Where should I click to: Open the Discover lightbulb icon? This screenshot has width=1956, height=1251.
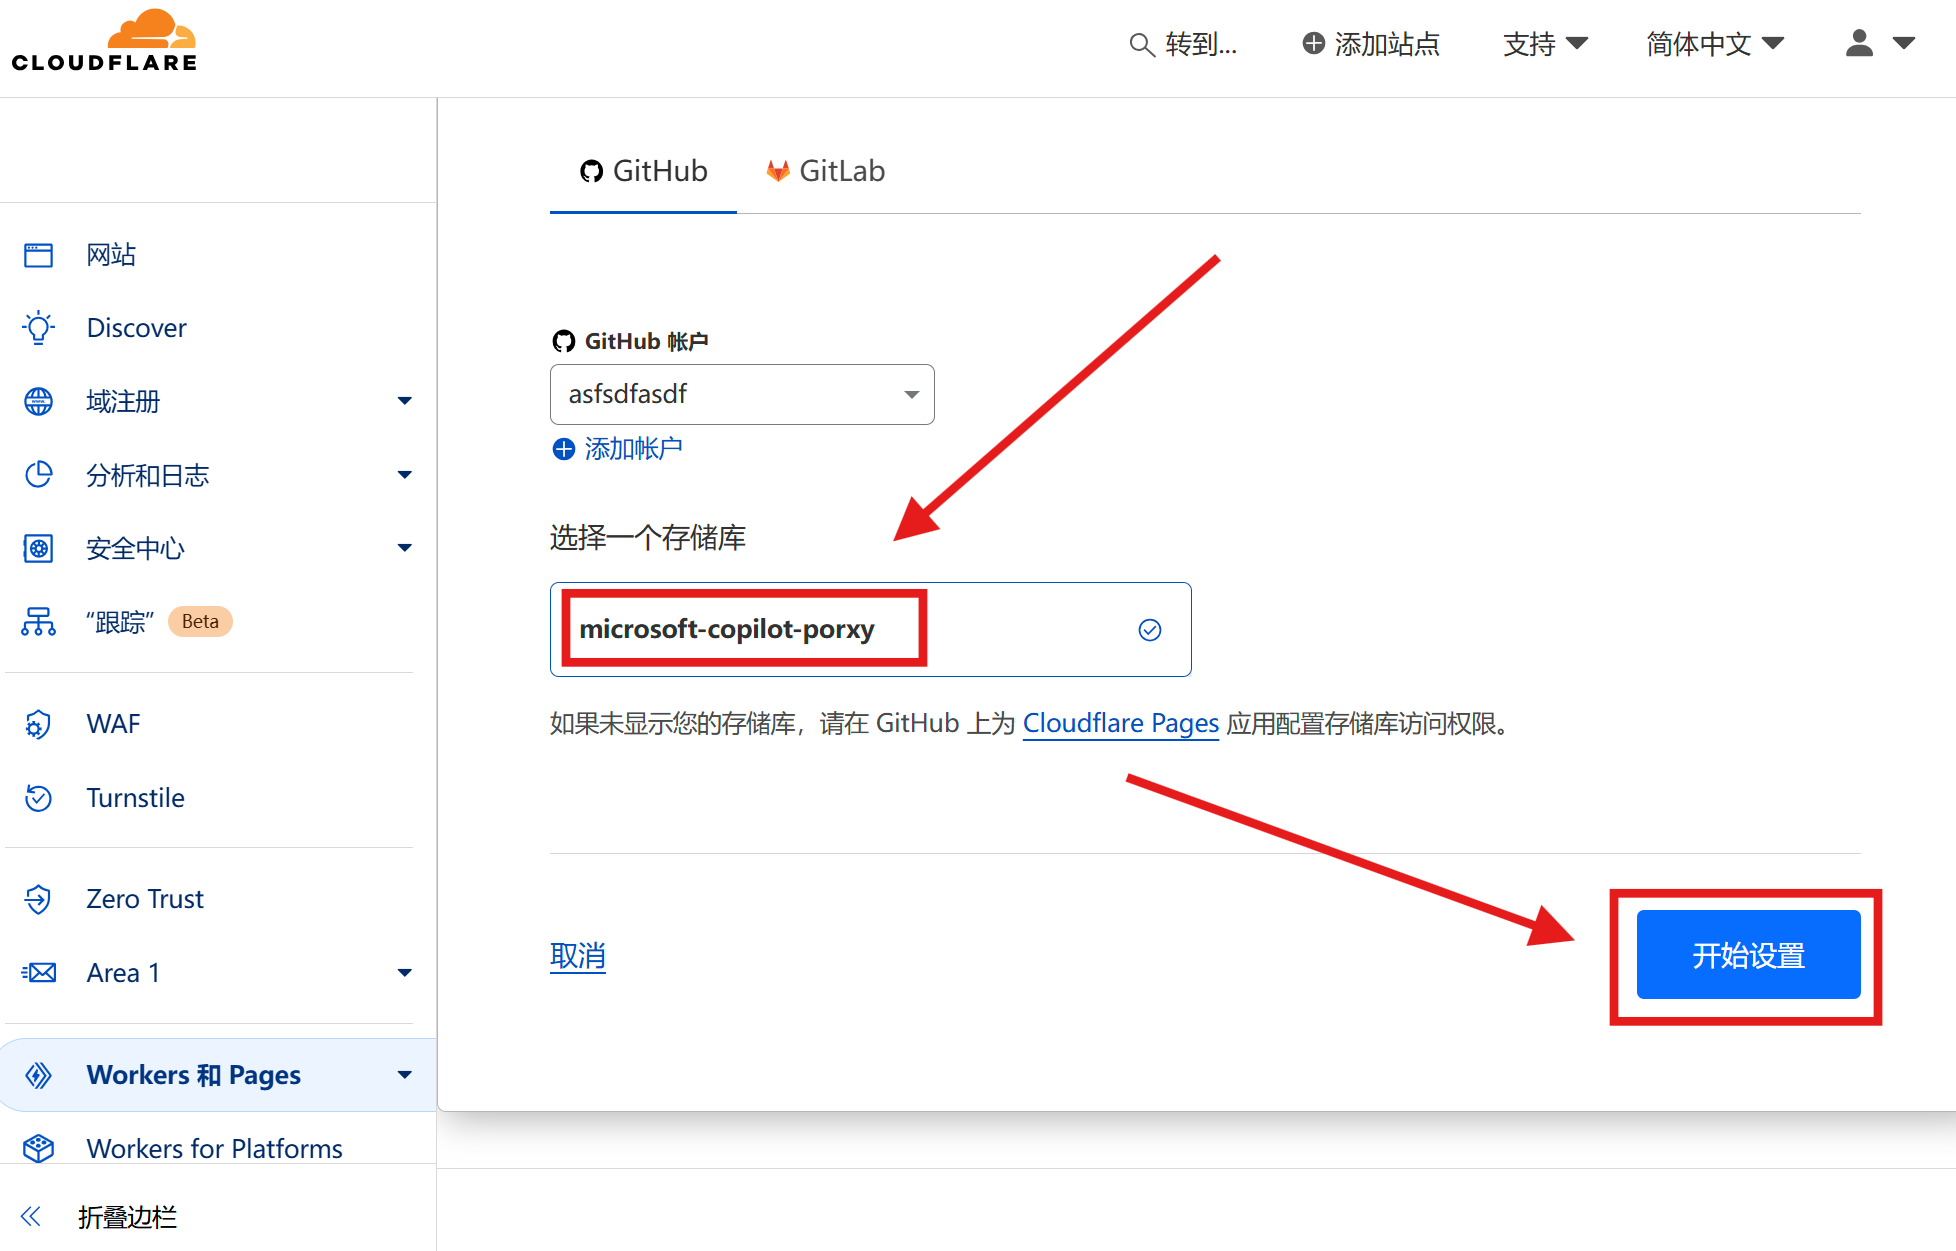click(39, 328)
